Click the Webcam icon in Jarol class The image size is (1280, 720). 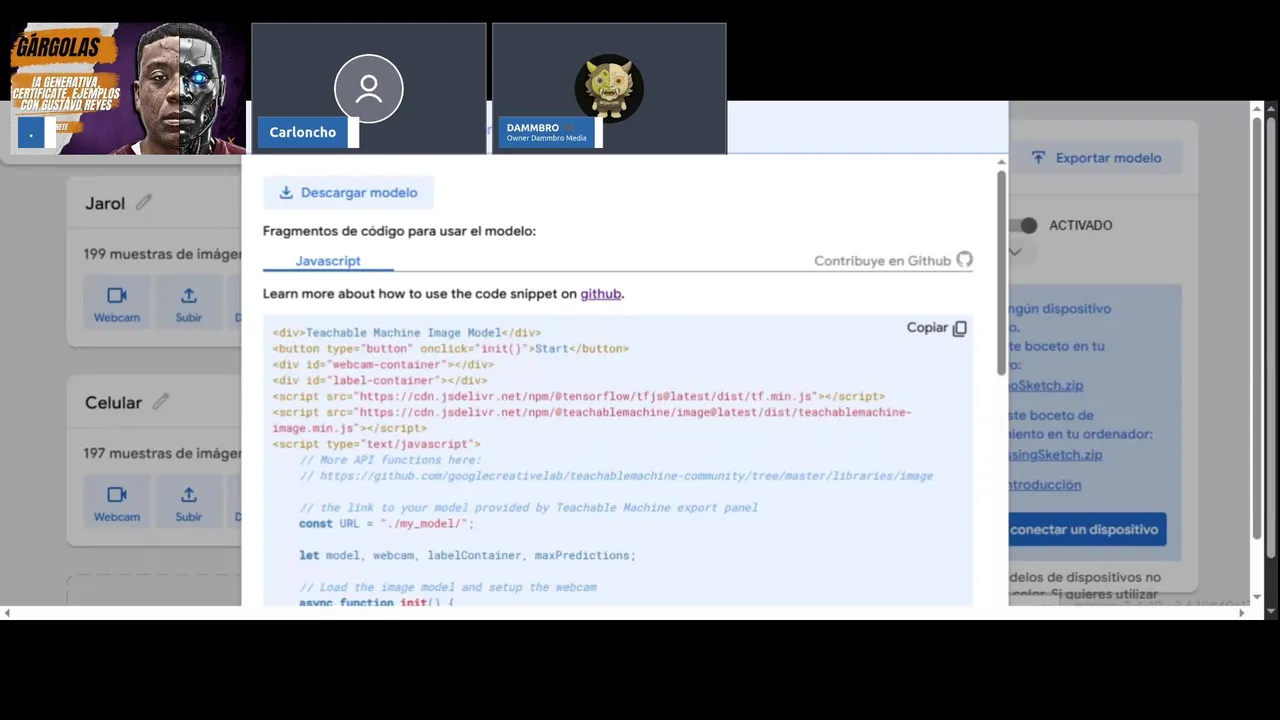point(117,295)
